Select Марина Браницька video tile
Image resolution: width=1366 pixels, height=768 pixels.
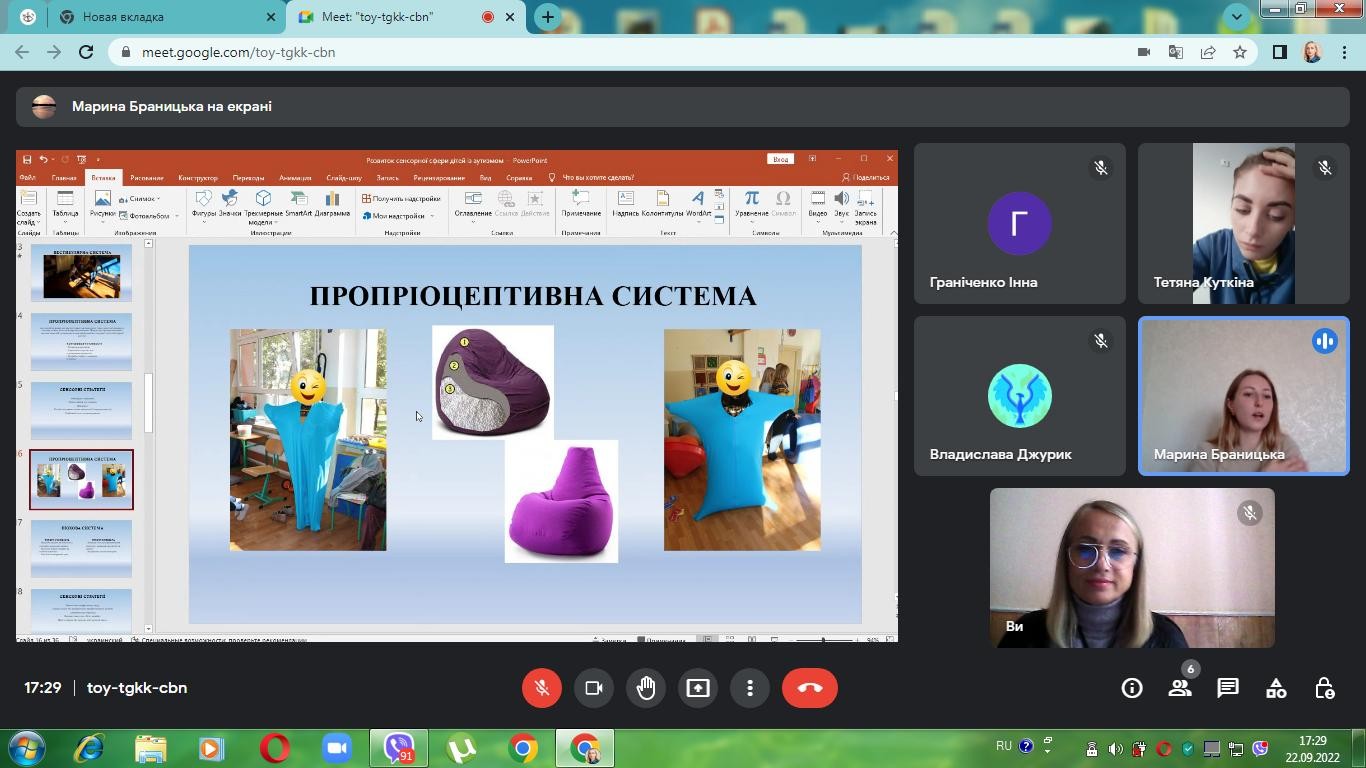coord(1243,396)
